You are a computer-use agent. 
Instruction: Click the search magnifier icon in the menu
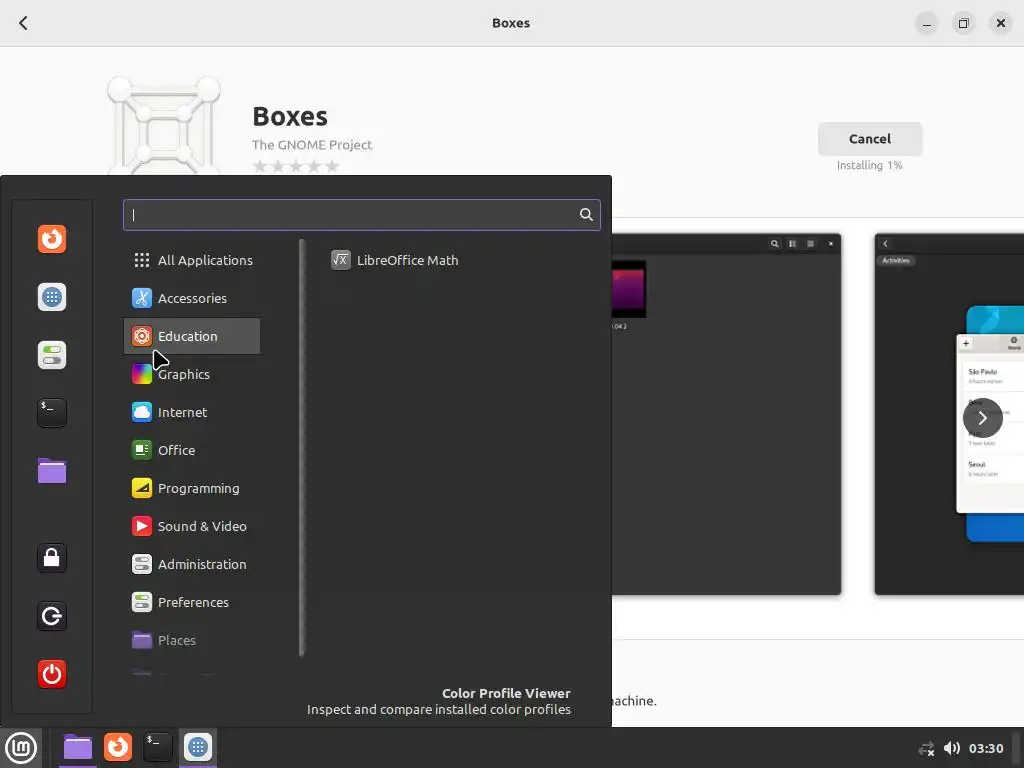tap(586, 215)
